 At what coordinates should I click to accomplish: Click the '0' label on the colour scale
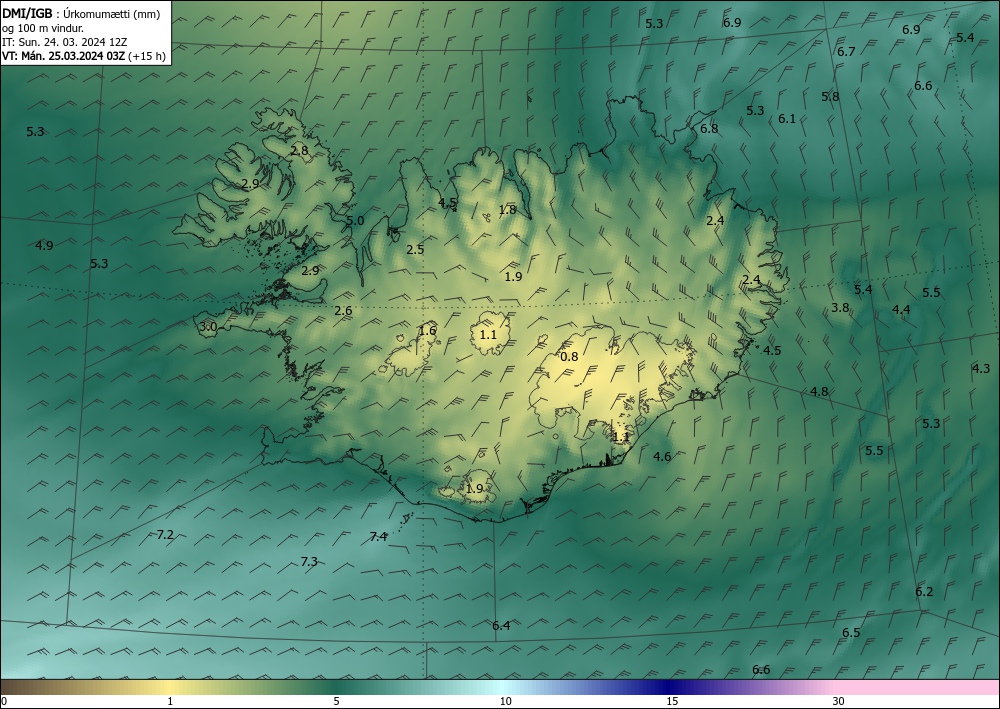(x=4, y=701)
